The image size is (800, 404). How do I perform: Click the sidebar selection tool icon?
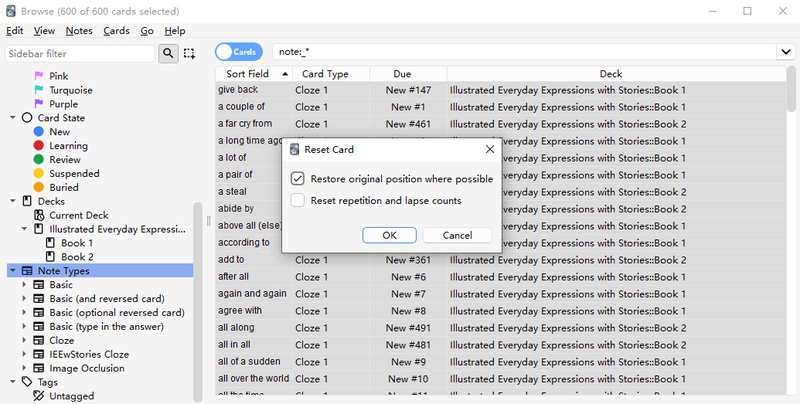tap(189, 53)
